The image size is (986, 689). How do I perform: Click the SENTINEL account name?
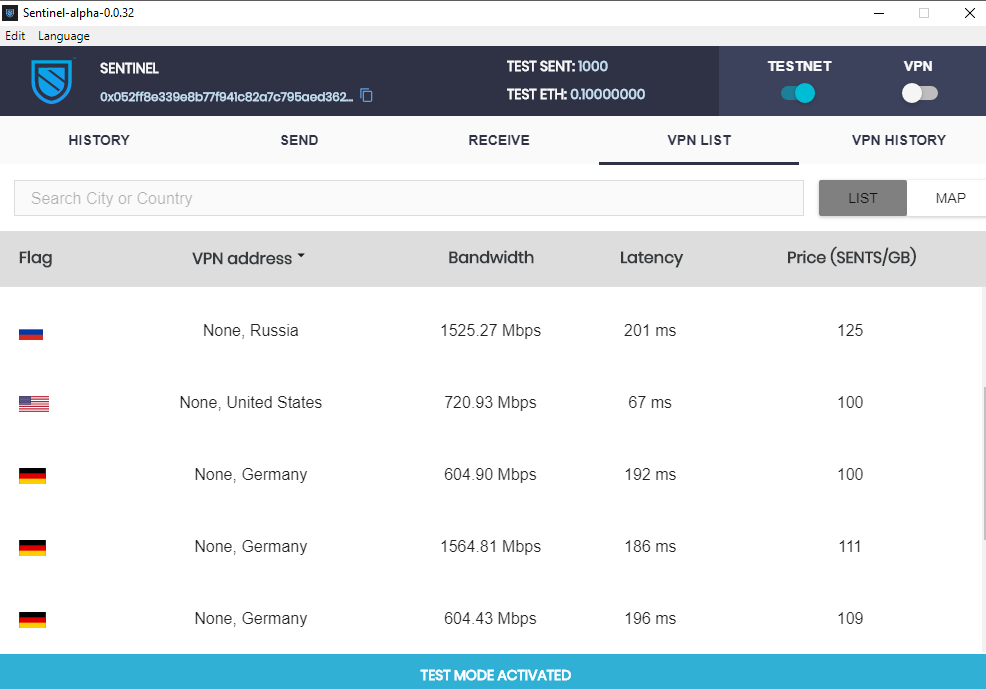(x=129, y=69)
